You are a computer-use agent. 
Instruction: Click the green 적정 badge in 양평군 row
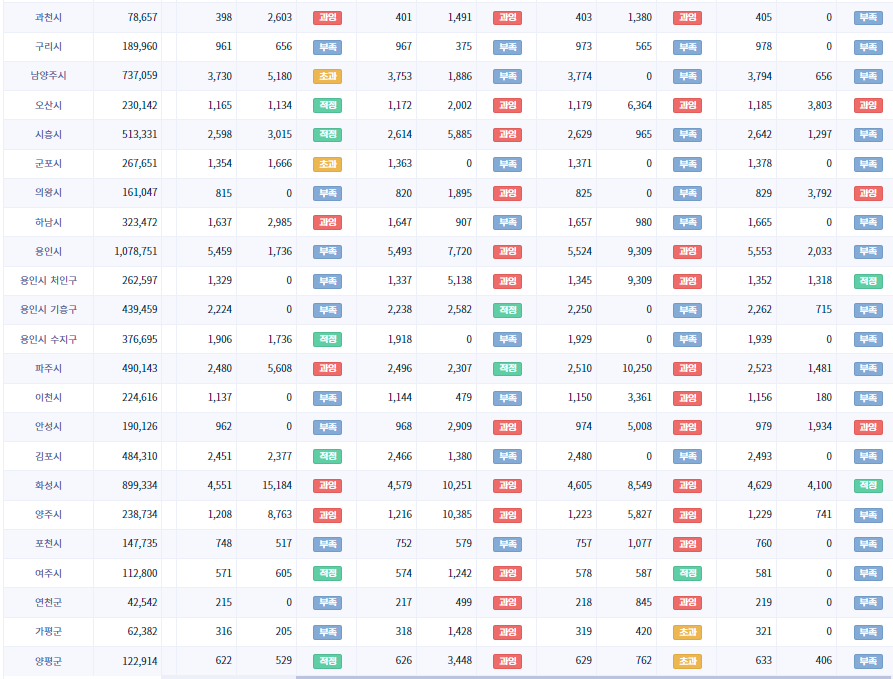[x=327, y=661]
